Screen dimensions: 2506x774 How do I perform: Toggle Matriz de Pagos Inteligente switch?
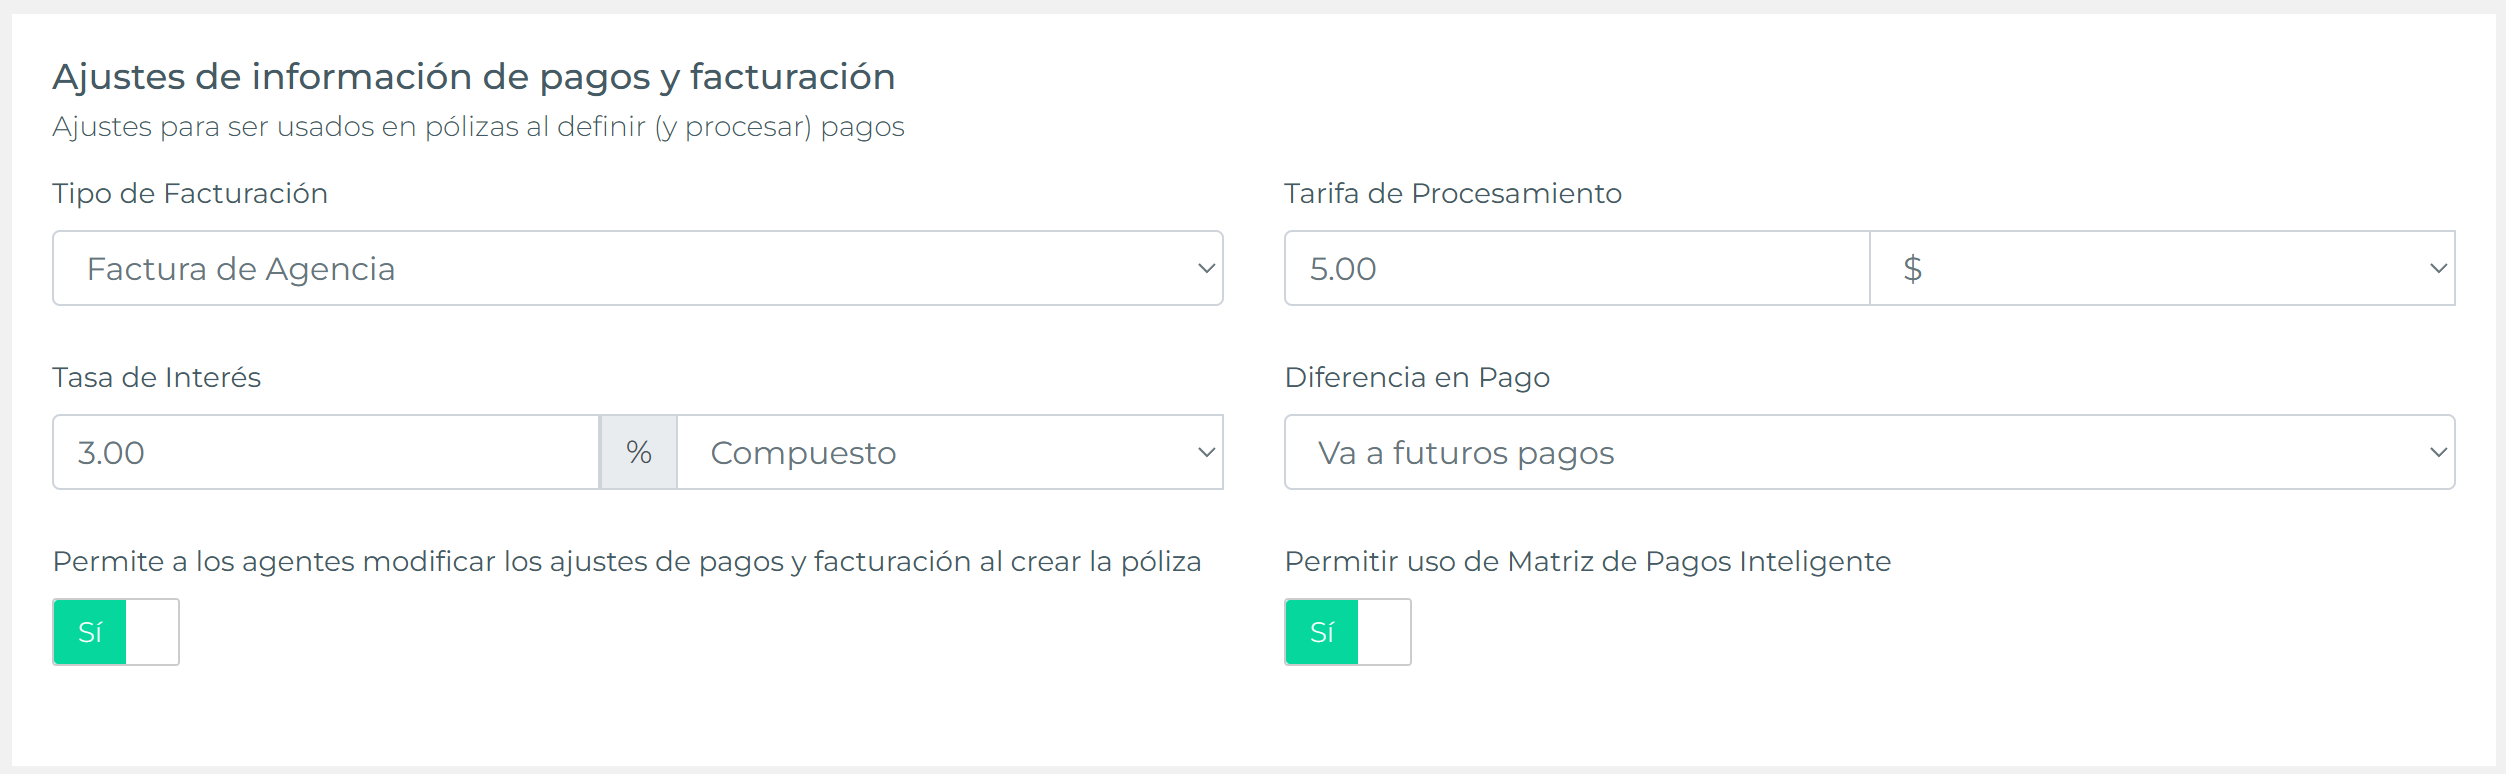pos(1347,632)
